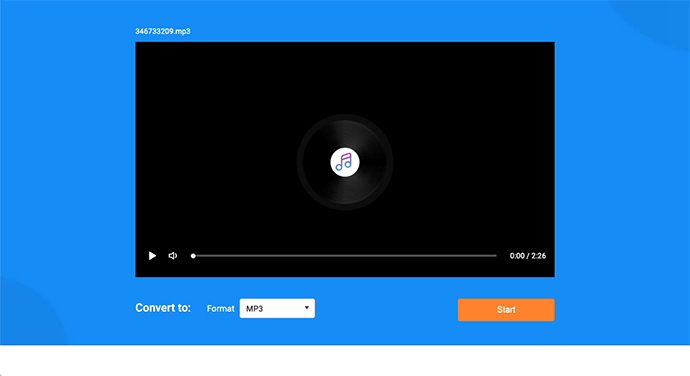Viewport: 690px width, 376px height.
Task: Click the Convert to: label
Action: coord(163,308)
